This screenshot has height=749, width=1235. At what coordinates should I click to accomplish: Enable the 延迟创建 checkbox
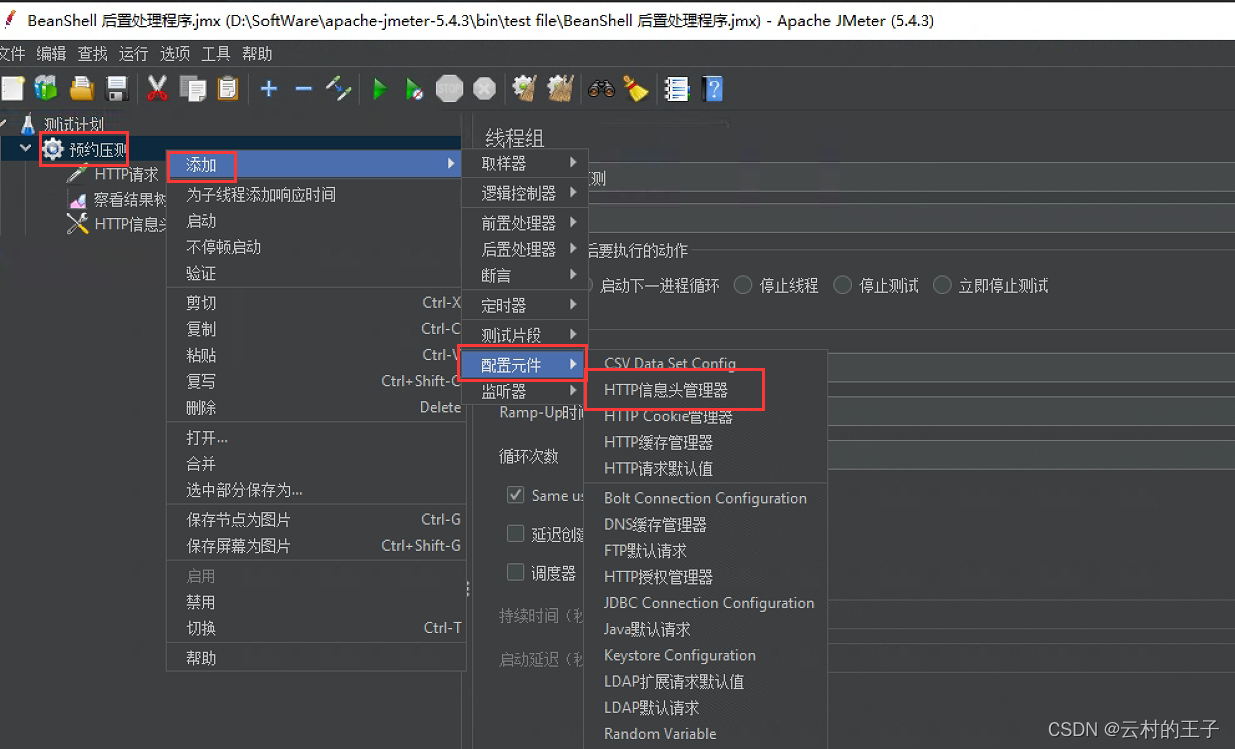click(516, 534)
